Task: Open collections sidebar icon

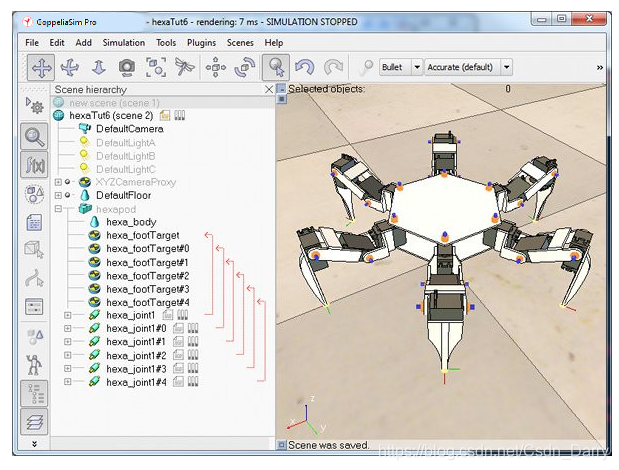Action: point(34,194)
